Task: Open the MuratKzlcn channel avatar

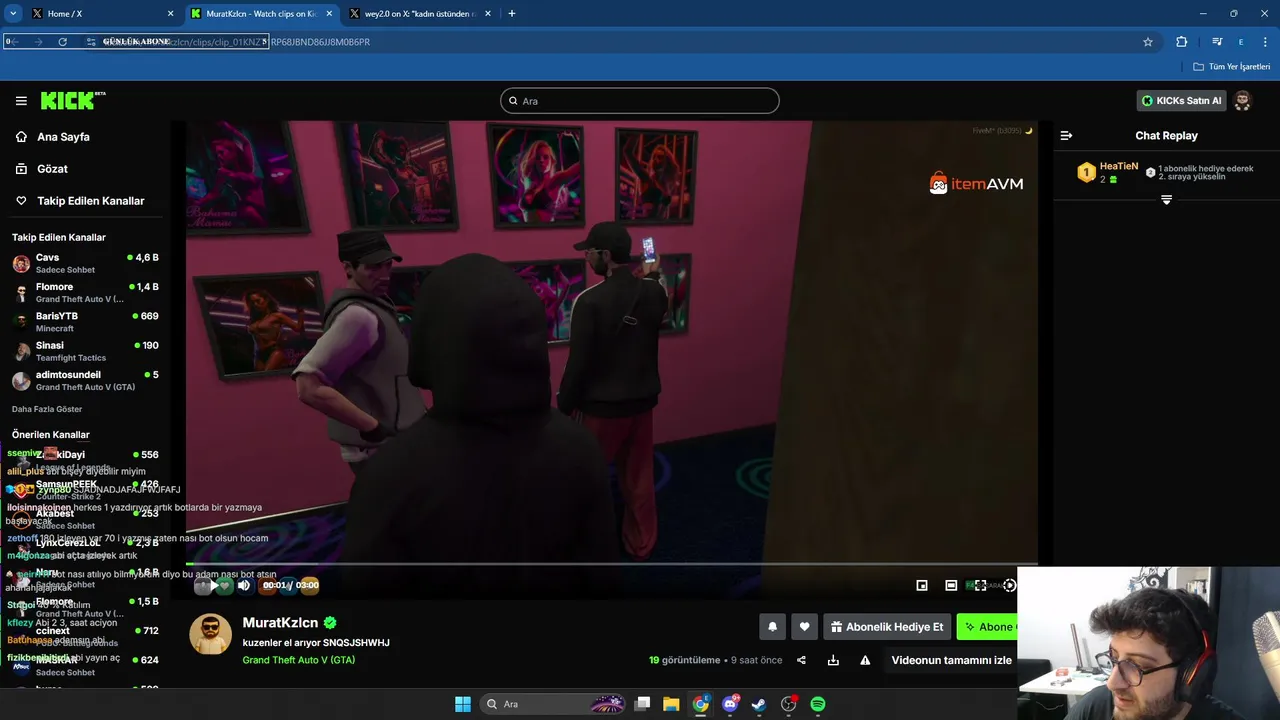Action: (x=211, y=634)
